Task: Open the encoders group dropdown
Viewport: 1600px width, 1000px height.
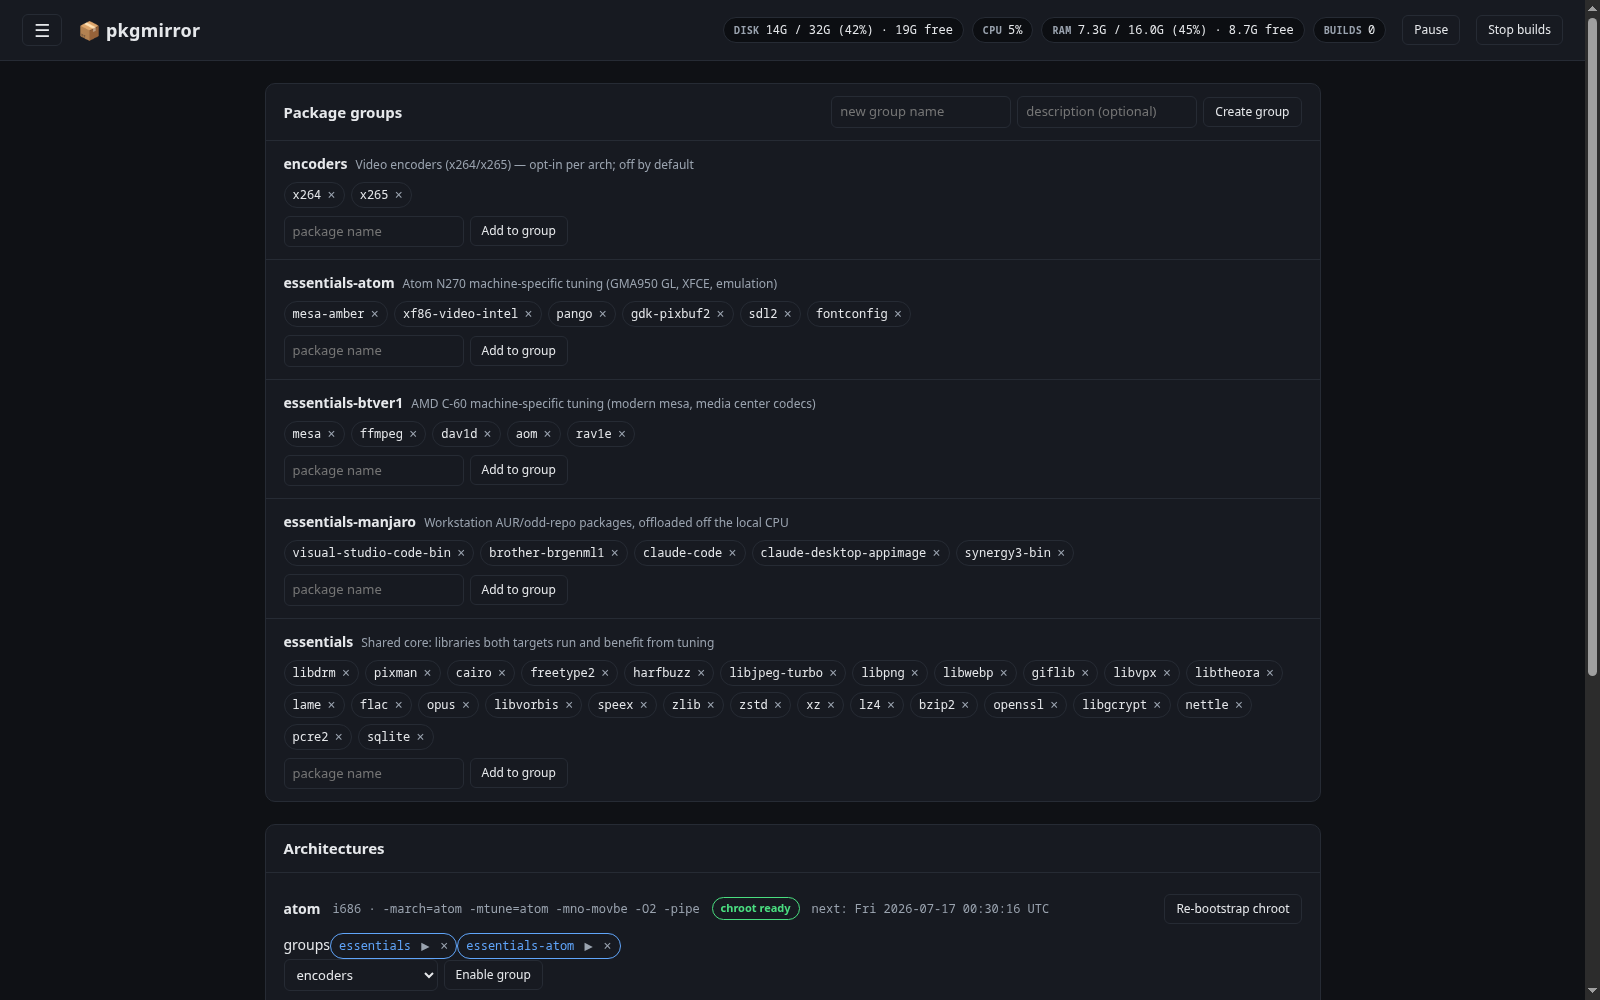Action: click(361, 975)
